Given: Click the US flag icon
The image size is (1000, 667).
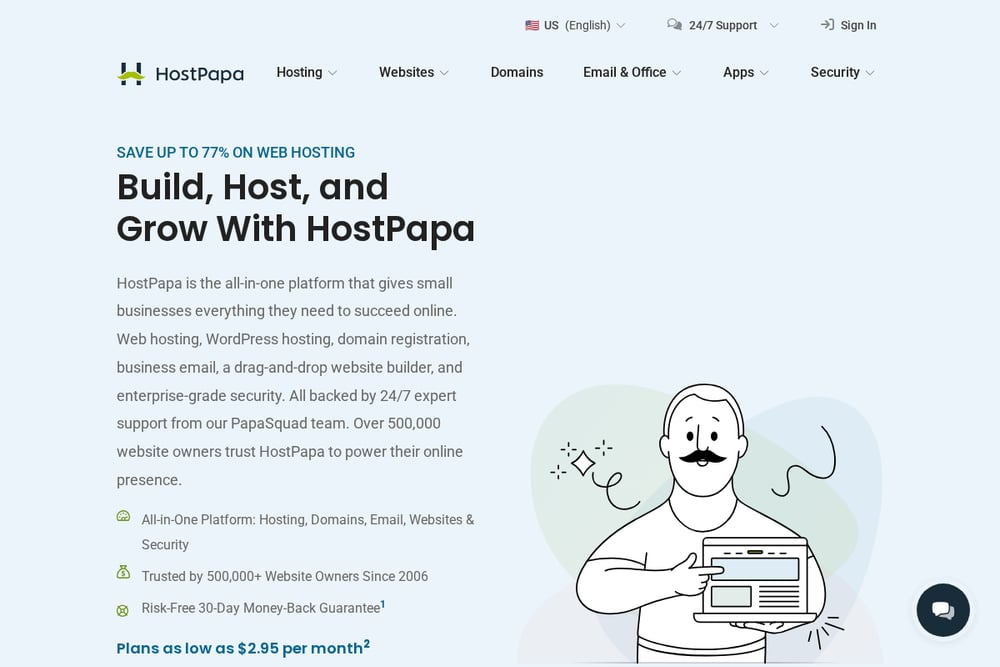Looking at the screenshot, I should pyautogui.click(x=532, y=26).
